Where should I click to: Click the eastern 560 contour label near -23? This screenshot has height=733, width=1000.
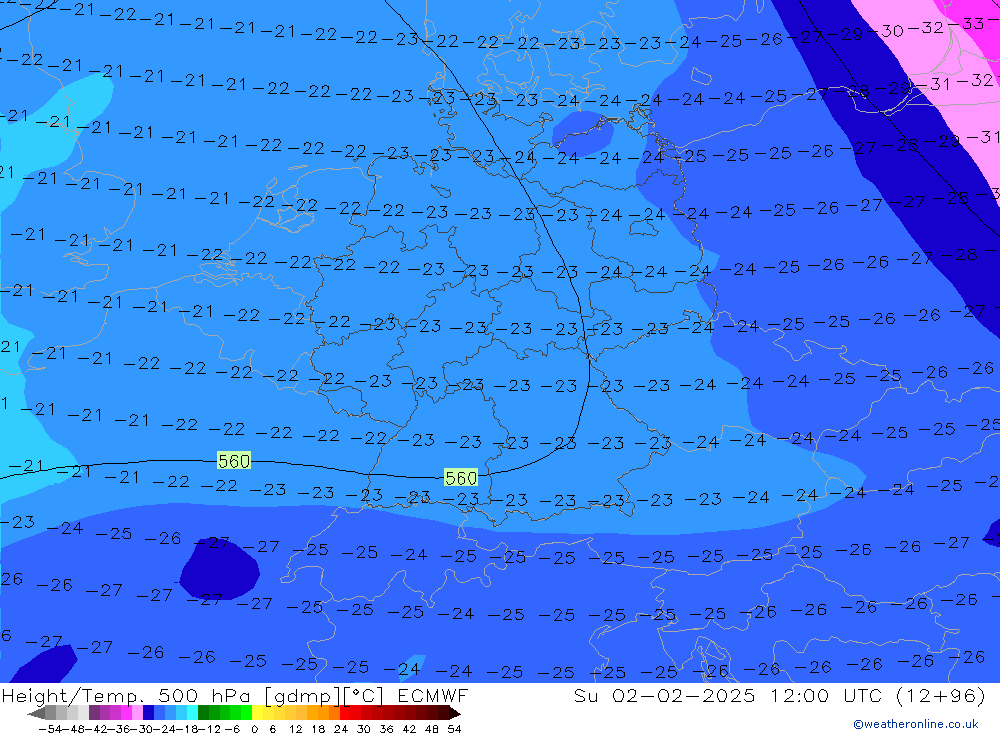pyautogui.click(x=460, y=478)
